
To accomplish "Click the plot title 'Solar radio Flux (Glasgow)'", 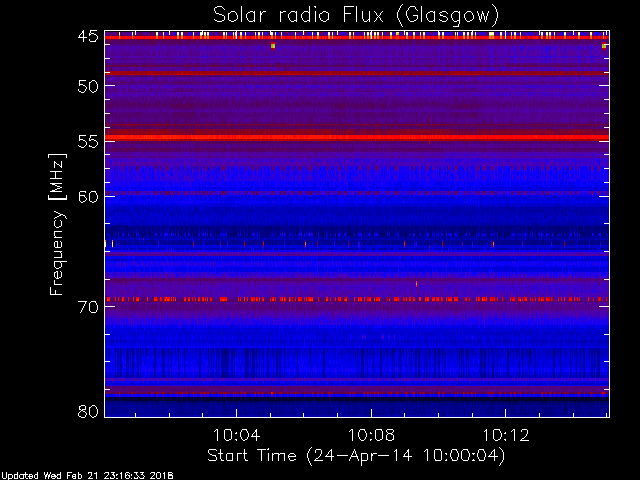I will (356, 15).
